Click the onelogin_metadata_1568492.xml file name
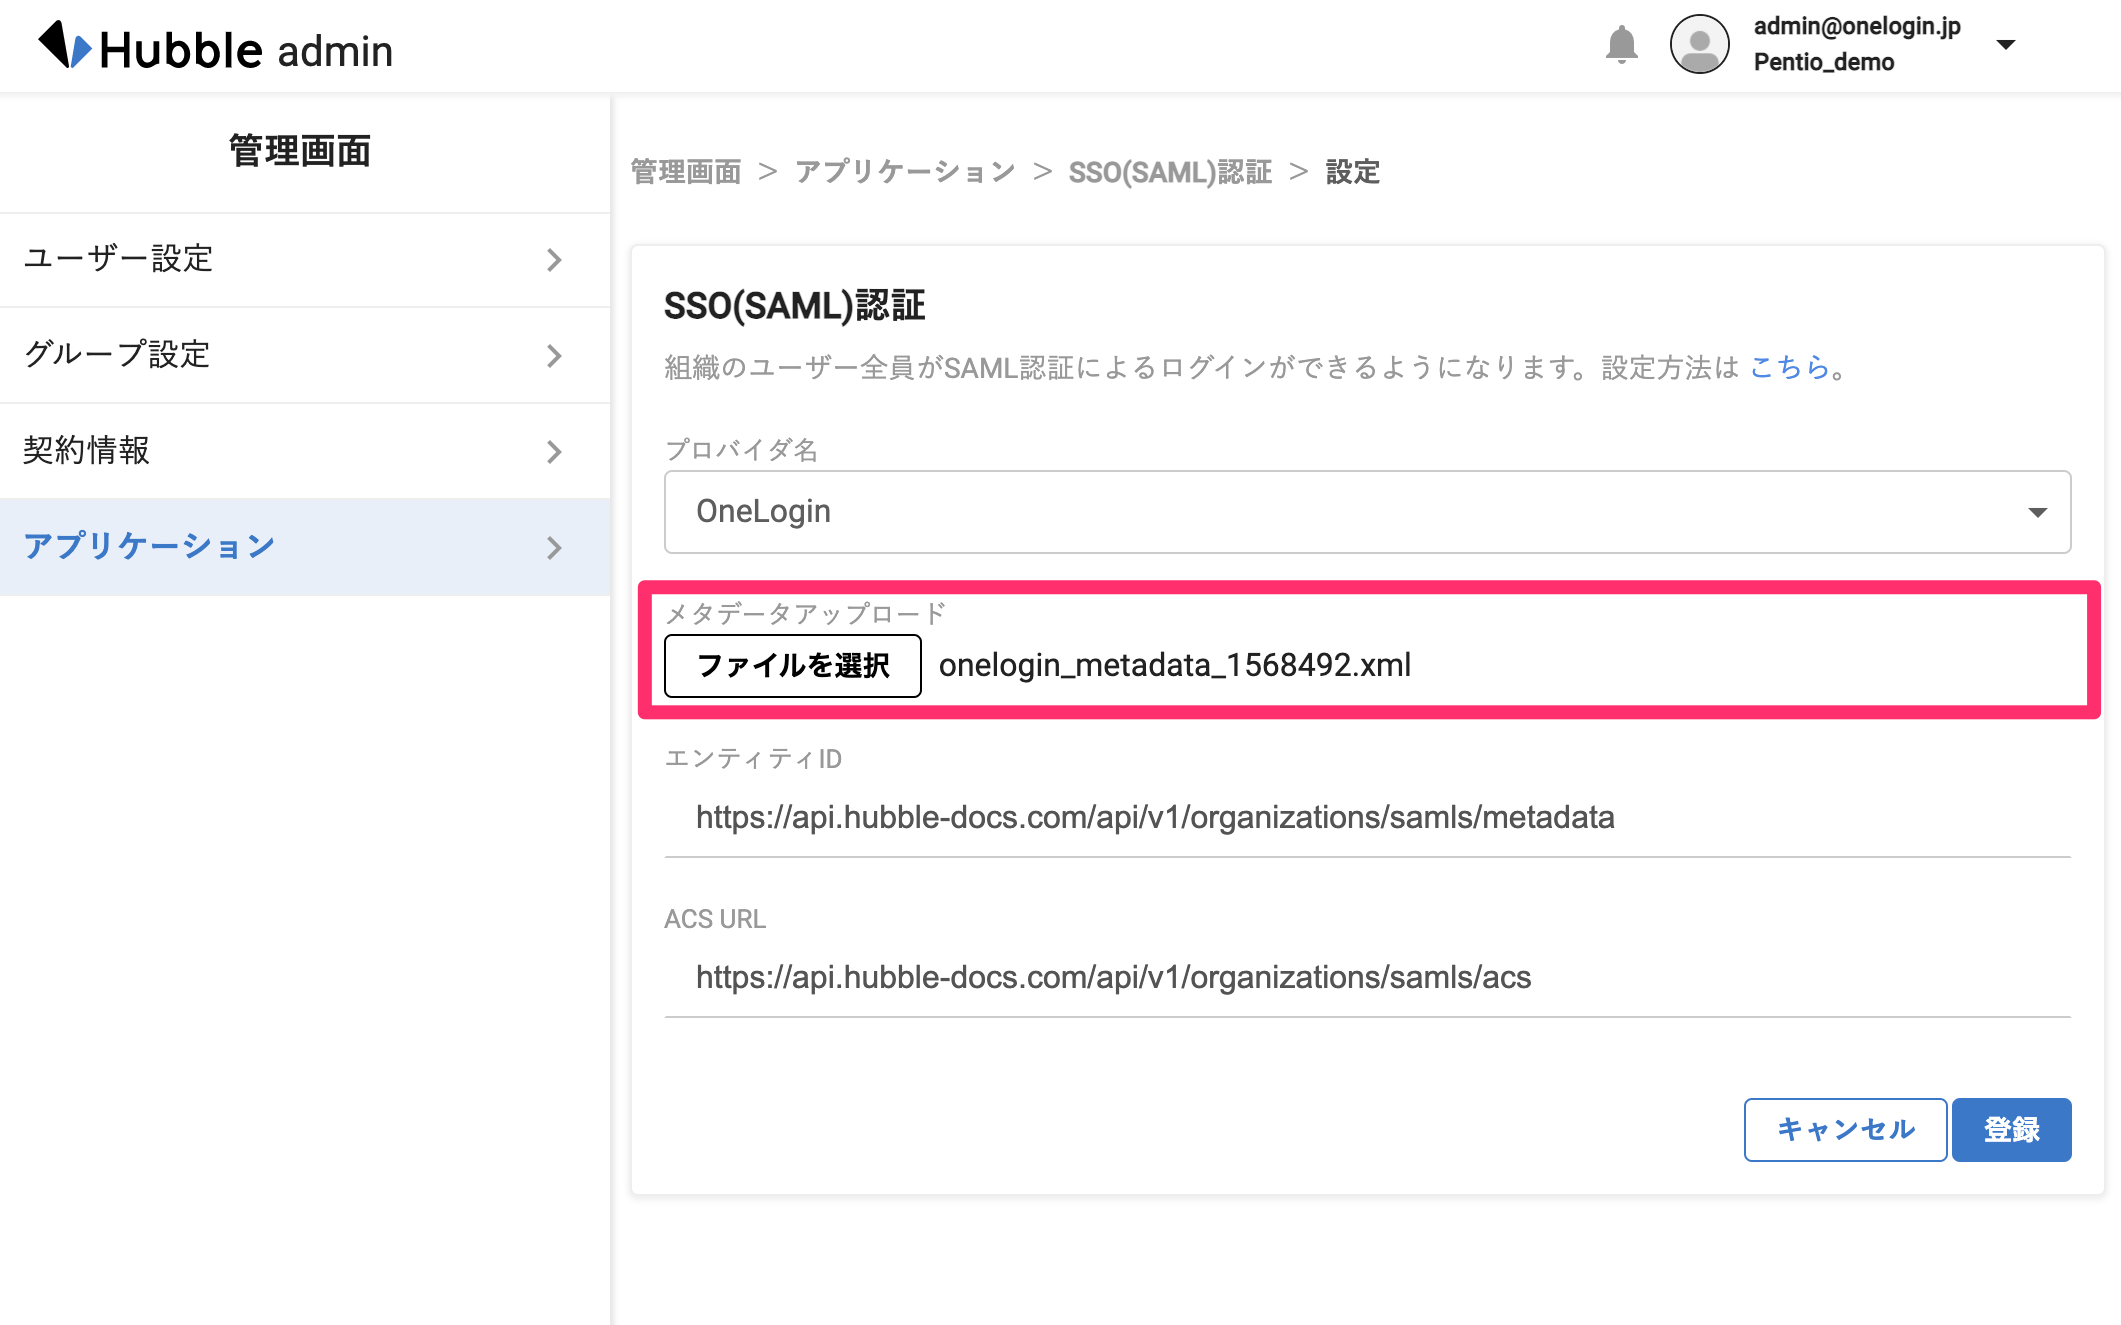This screenshot has height=1325, width=2121. pos(1175,666)
